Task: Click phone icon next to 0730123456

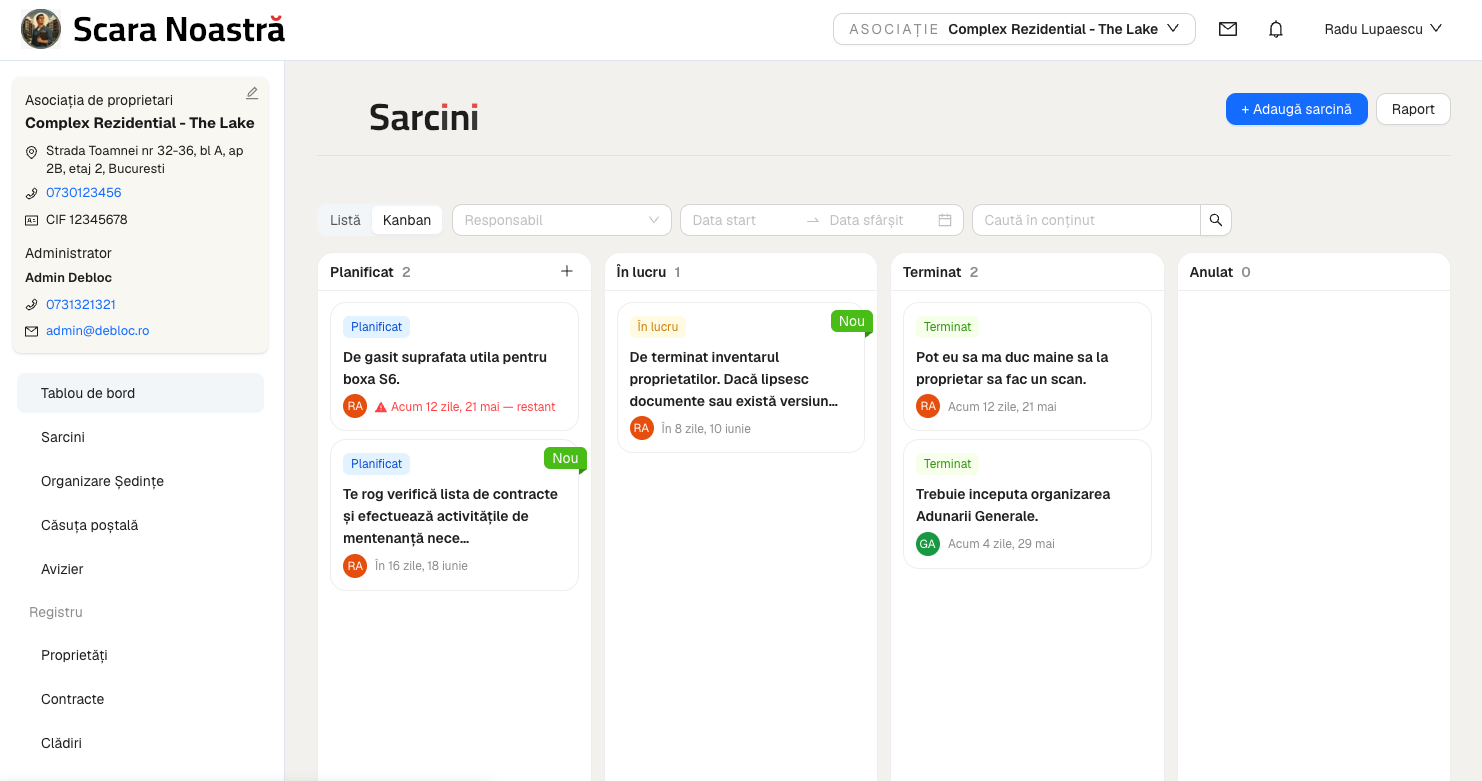Action: pos(32,193)
